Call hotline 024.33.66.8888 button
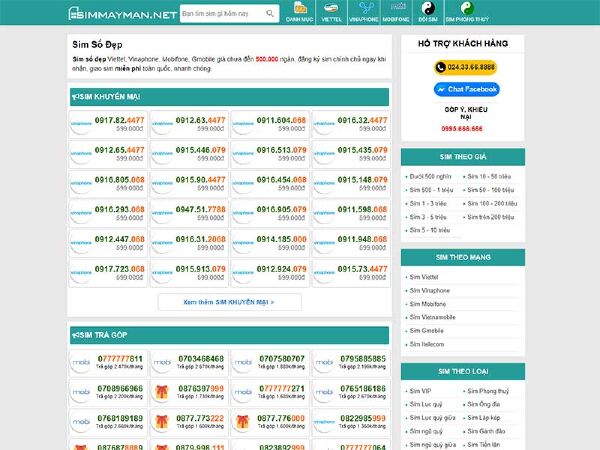The height and width of the screenshot is (450, 600). [465, 67]
